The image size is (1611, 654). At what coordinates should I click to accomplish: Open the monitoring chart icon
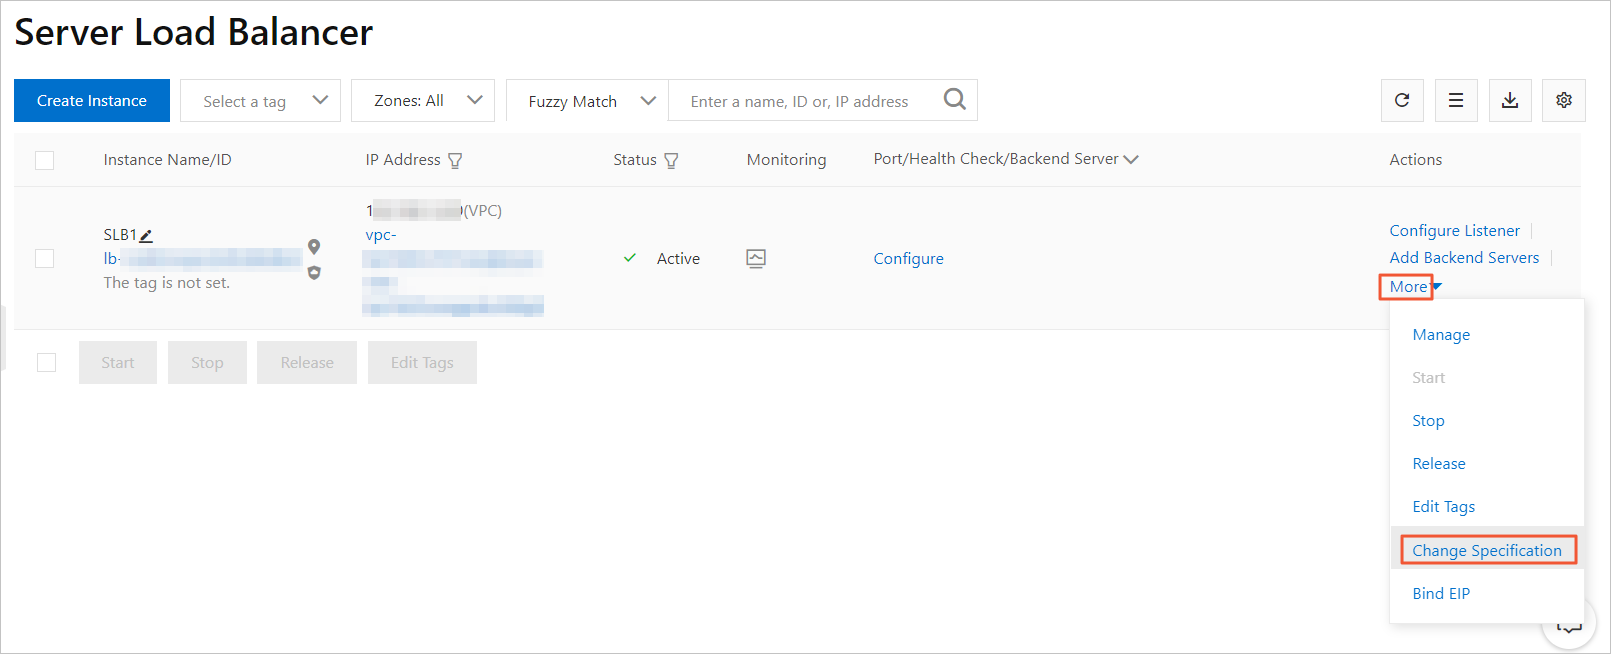756,259
